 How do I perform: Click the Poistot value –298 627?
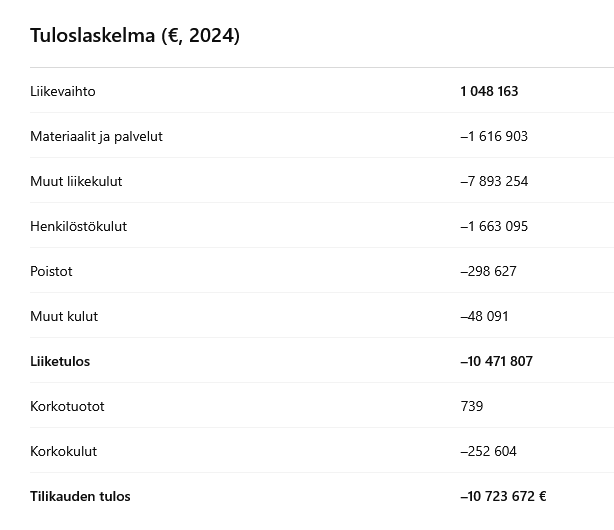[489, 271]
